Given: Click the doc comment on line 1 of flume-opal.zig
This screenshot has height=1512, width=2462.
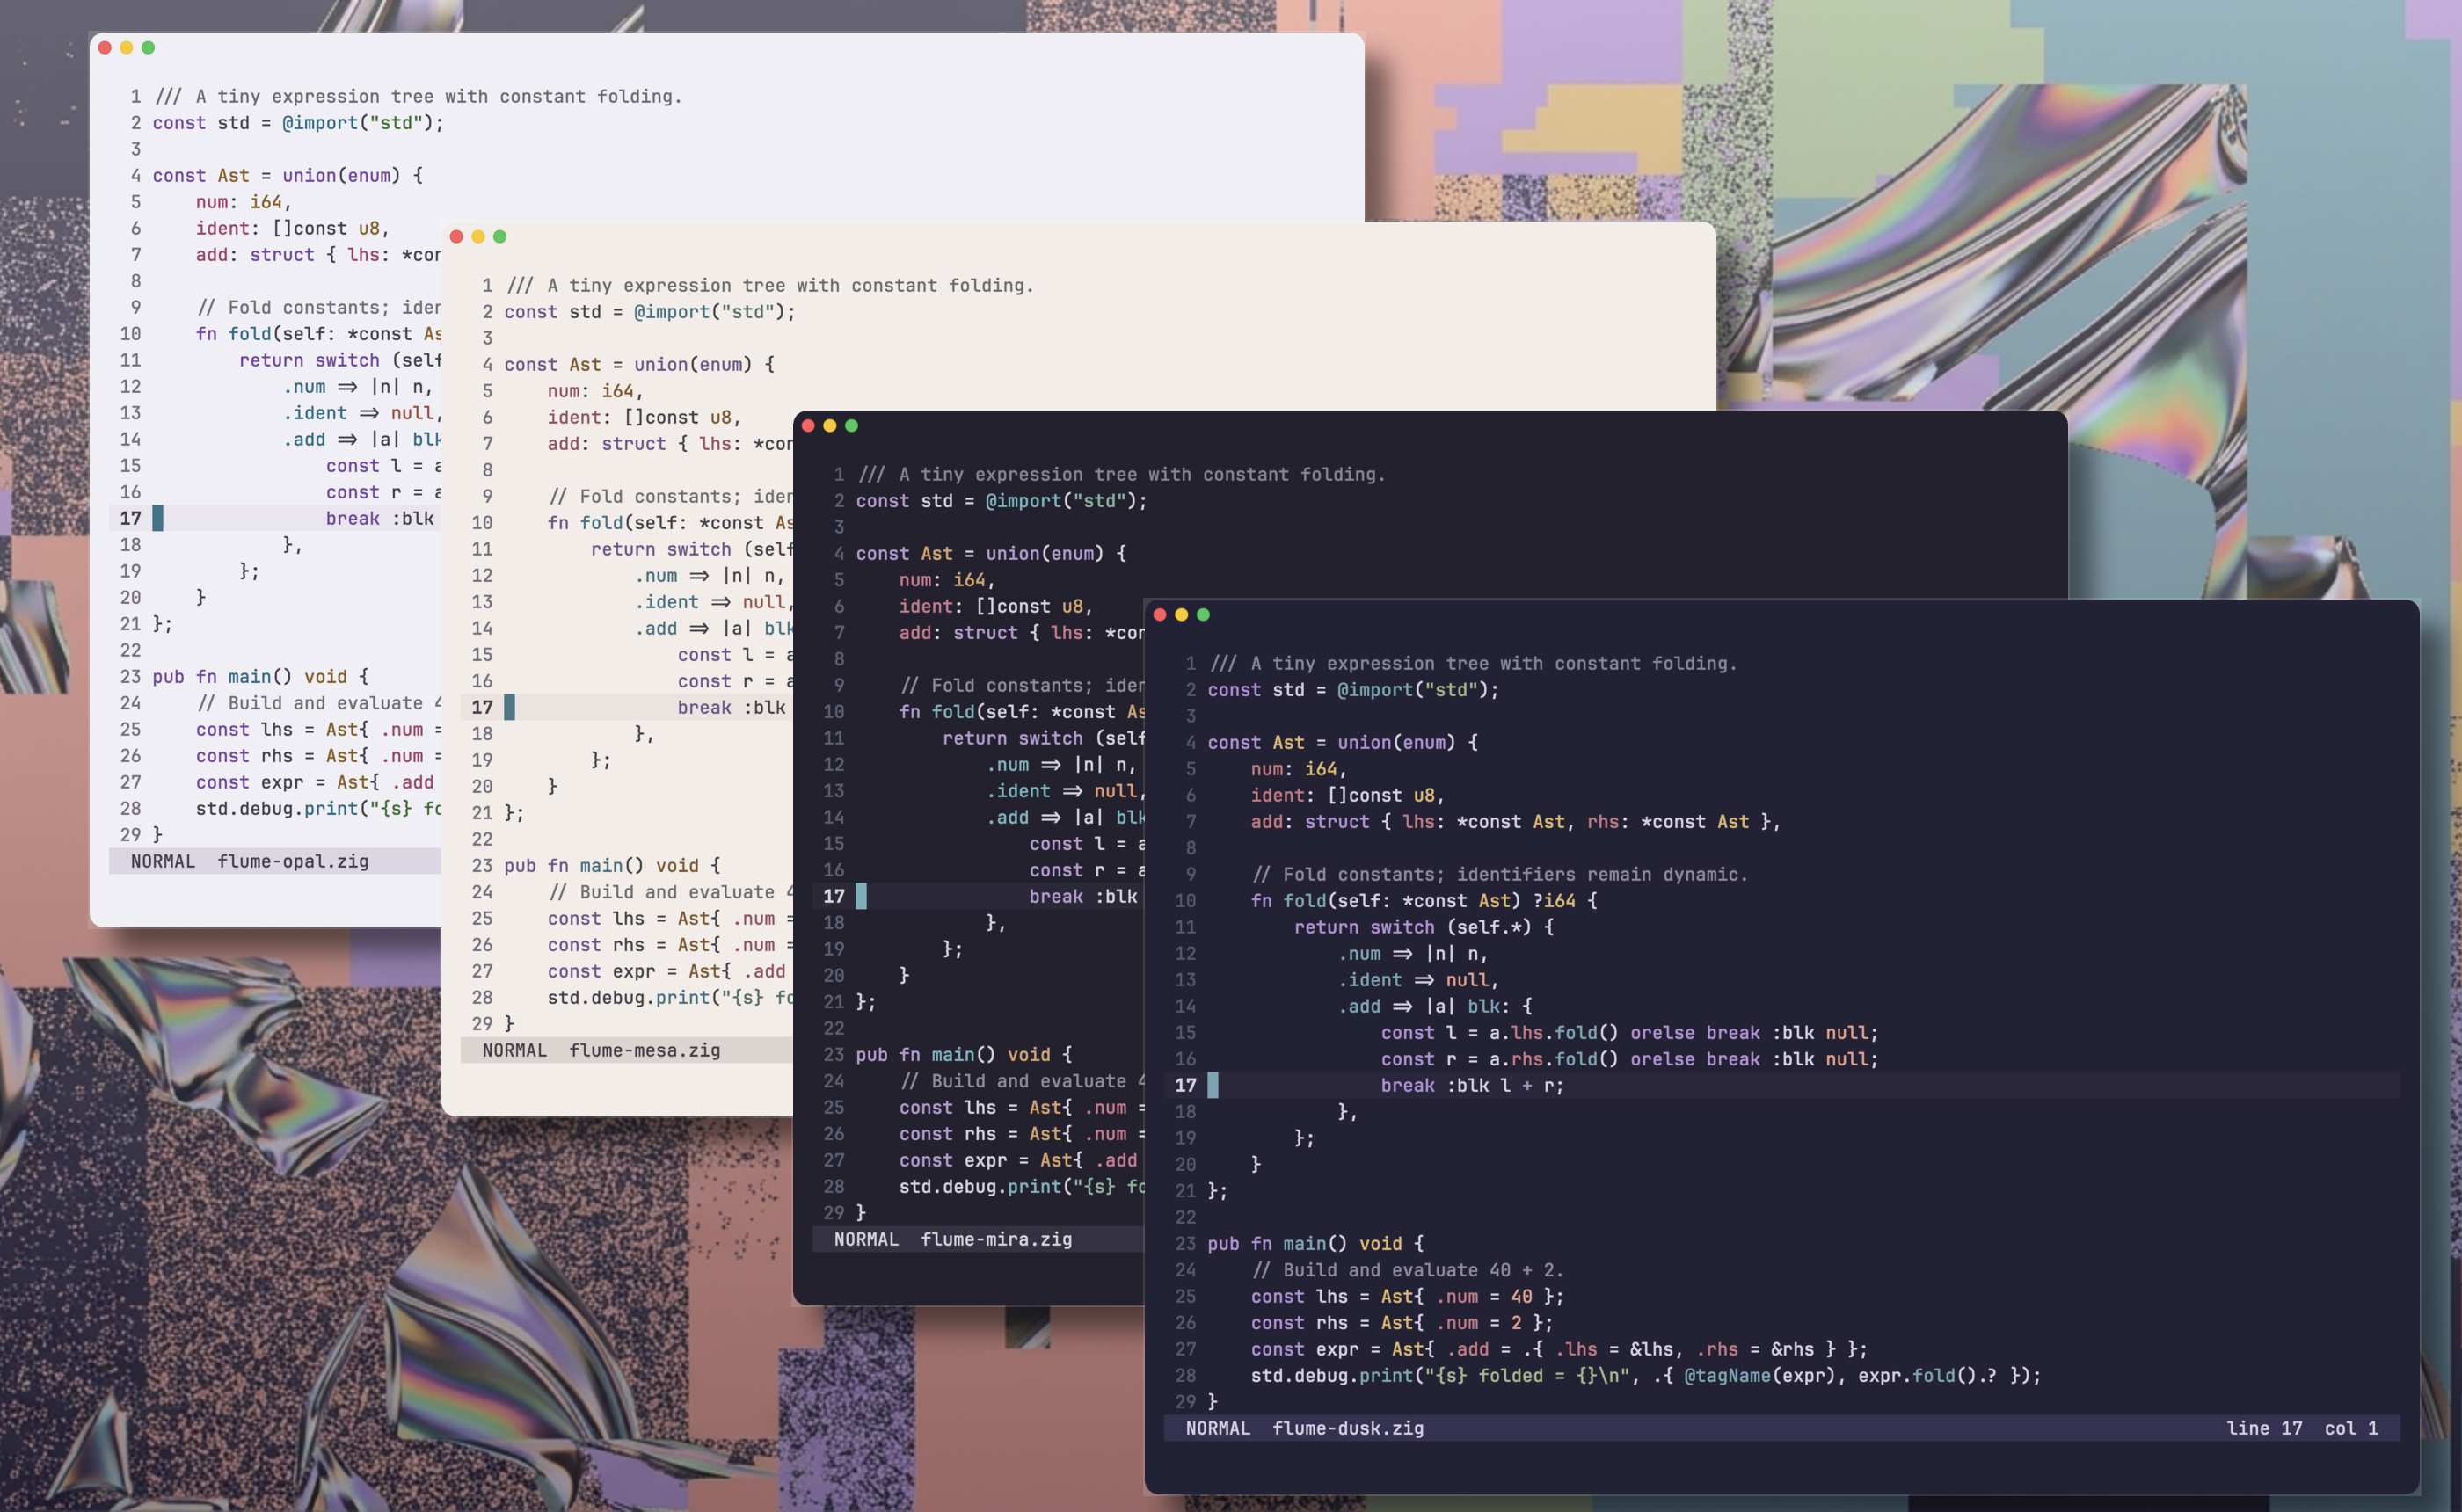Looking at the screenshot, I should (x=418, y=97).
